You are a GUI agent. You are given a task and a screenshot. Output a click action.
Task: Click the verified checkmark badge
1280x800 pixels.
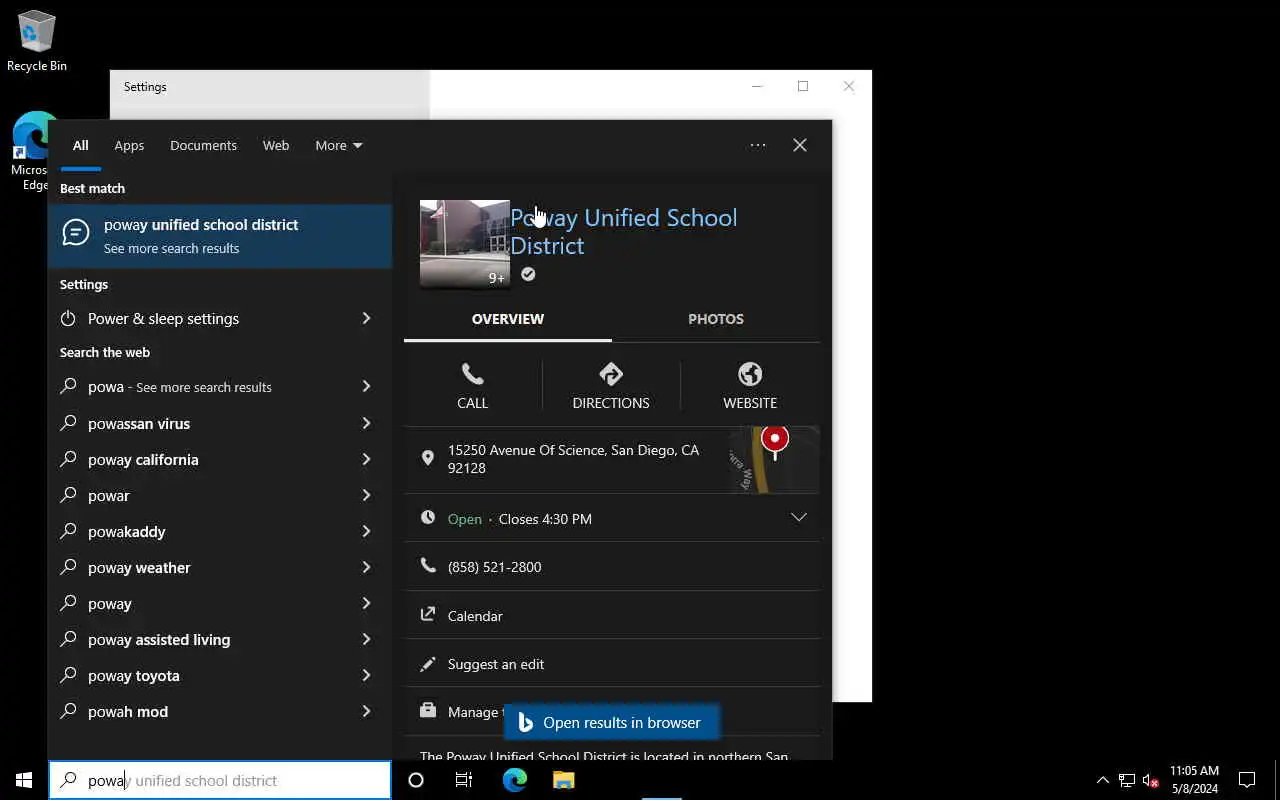tap(528, 274)
